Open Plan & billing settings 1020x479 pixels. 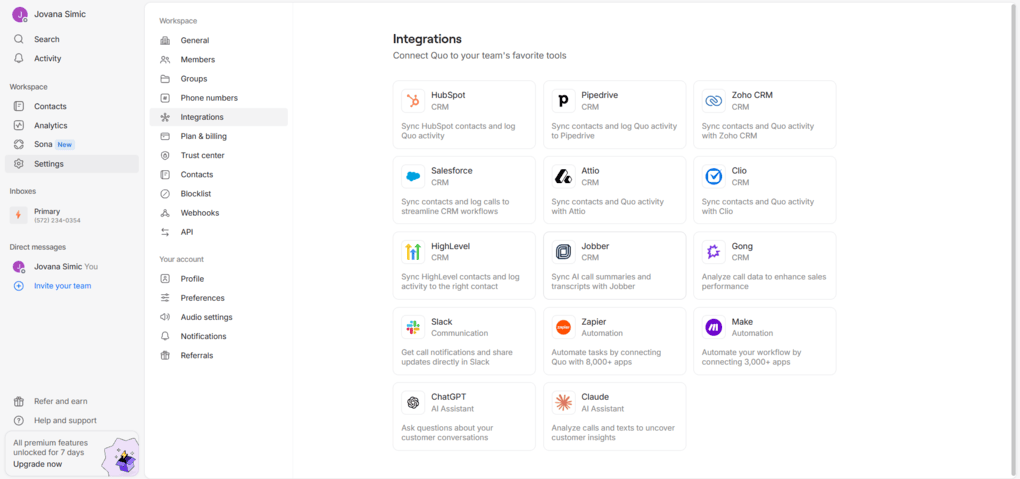pos(219,136)
